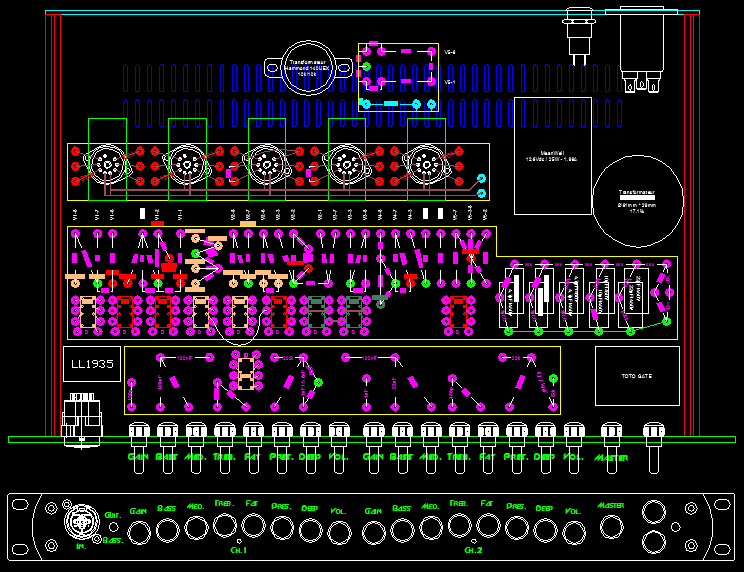This screenshot has height=572, width=744.
Task: Click the round toroidal Transformateur outline
Action: pos(638,201)
